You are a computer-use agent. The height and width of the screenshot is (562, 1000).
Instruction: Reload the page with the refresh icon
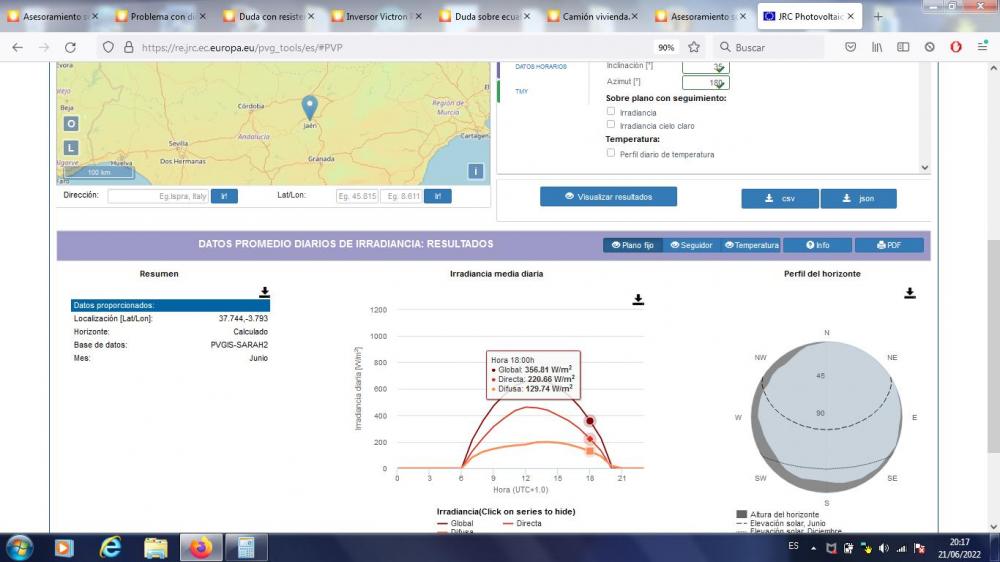[x=70, y=47]
